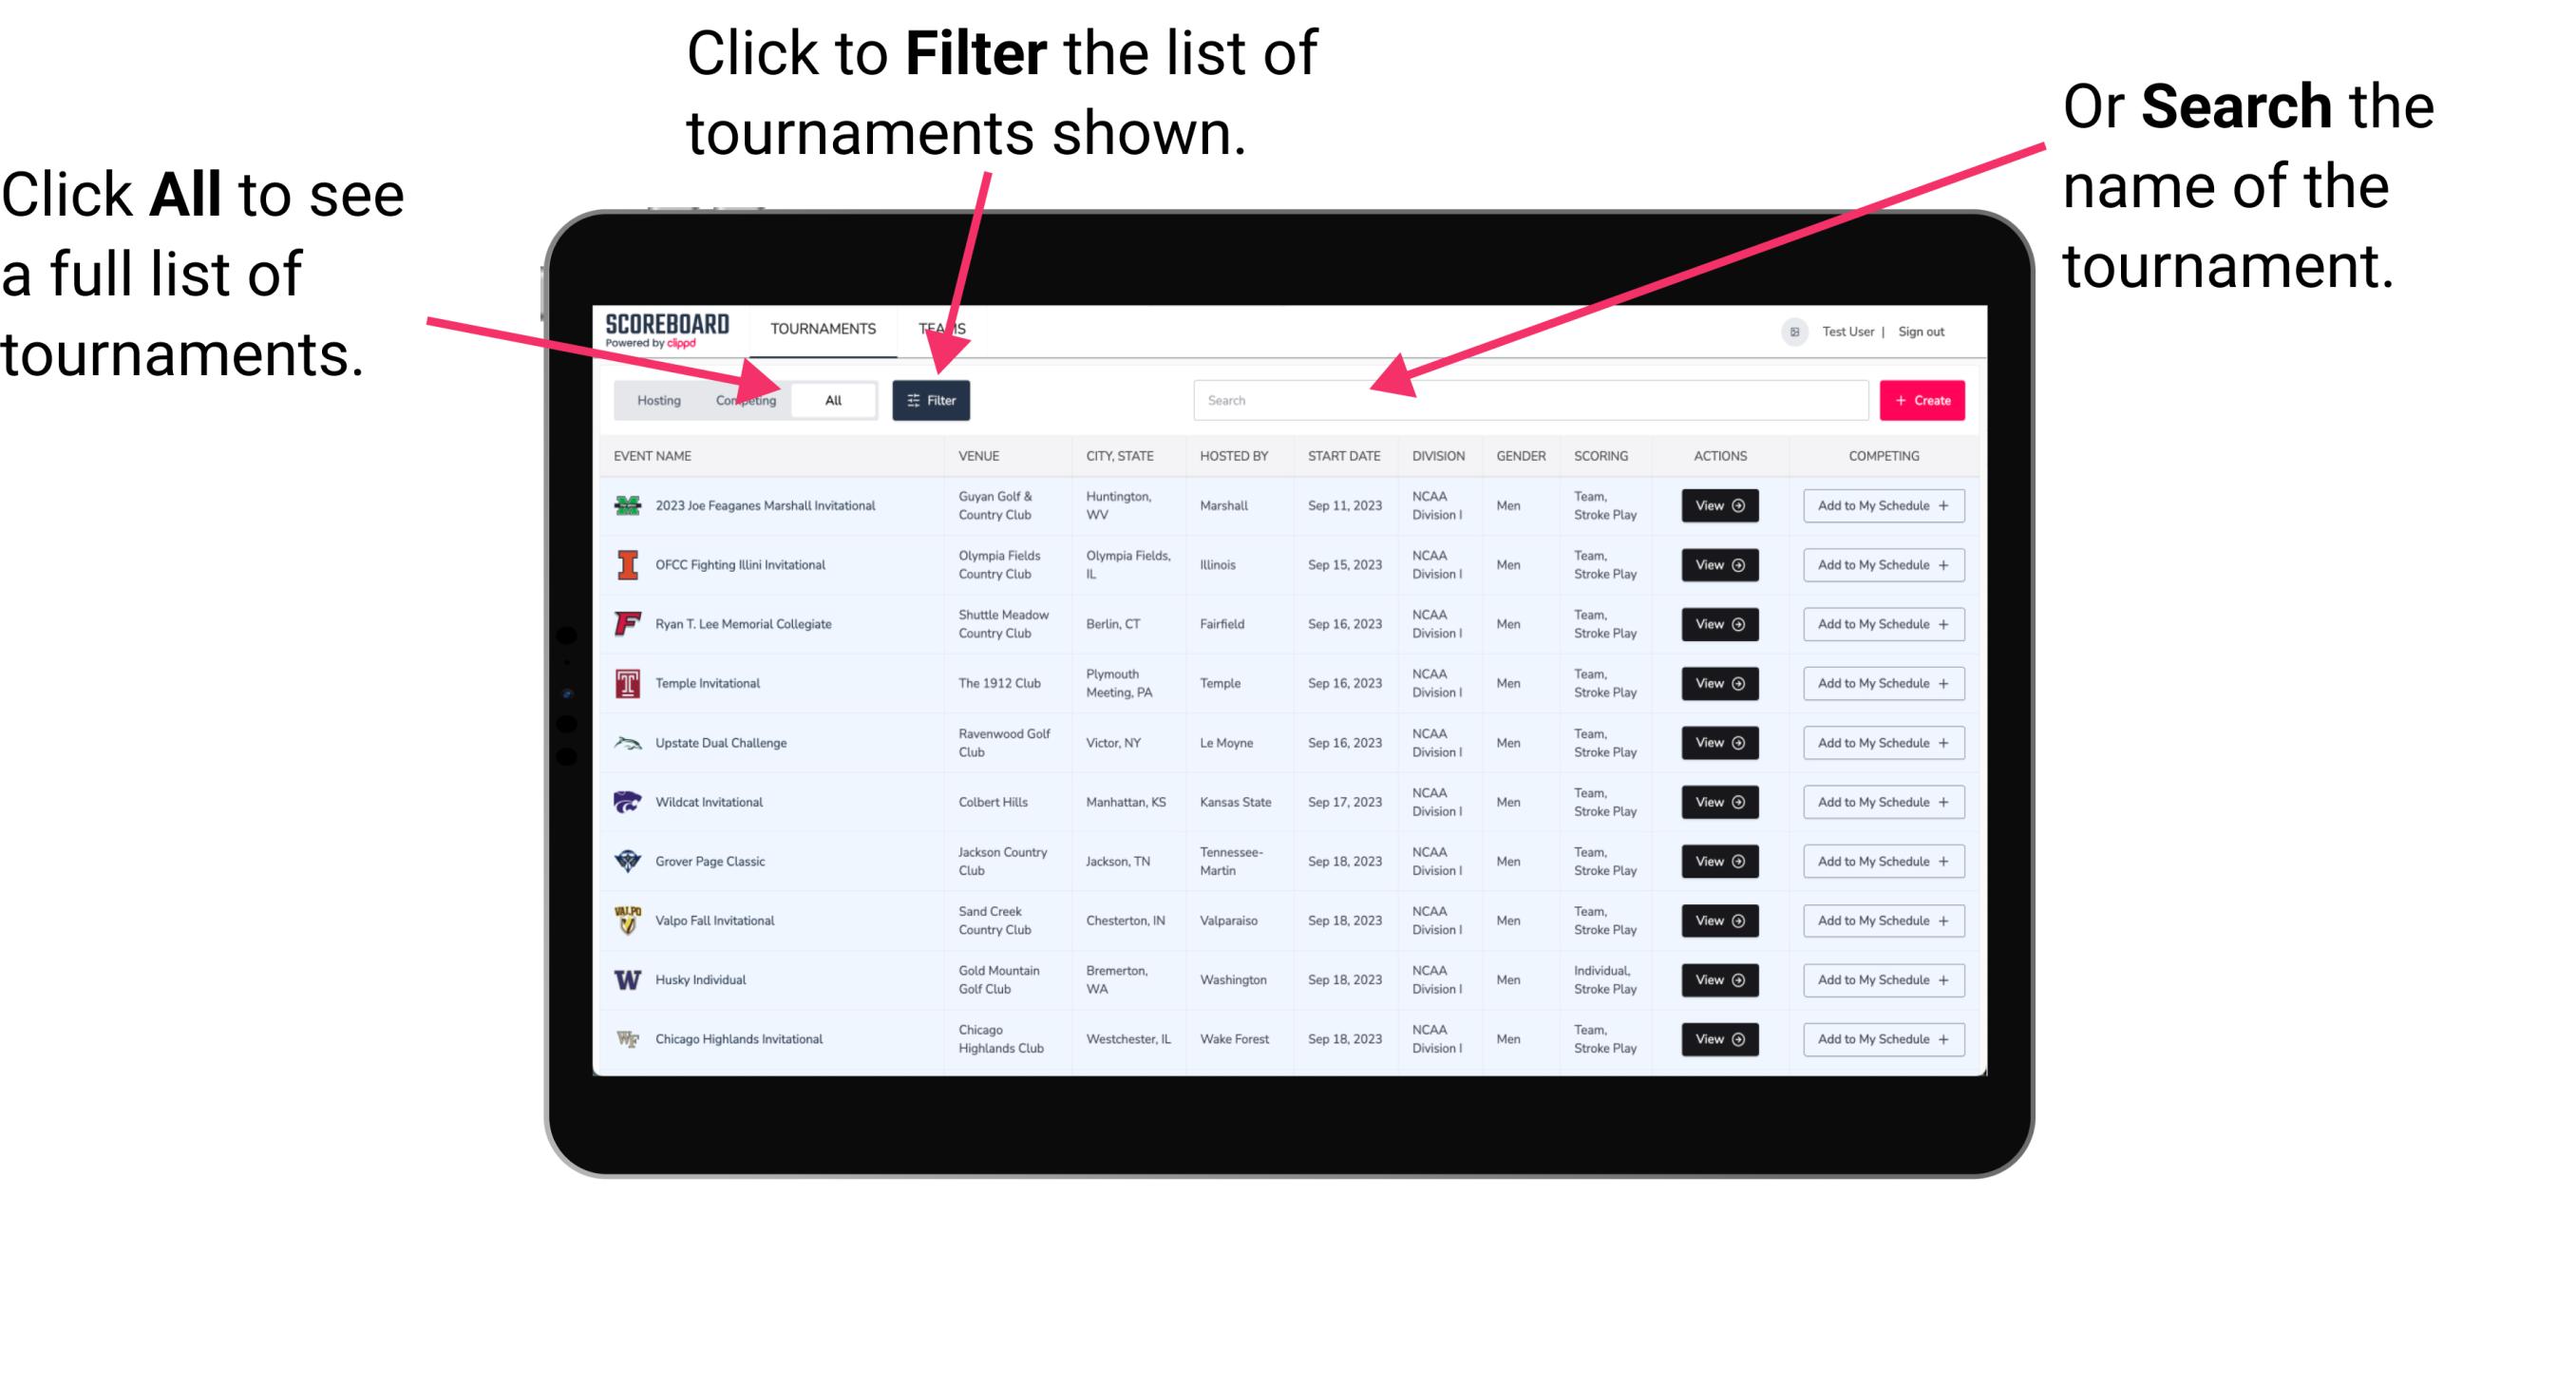The height and width of the screenshot is (1386, 2576).
Task: Click Add to My Schedule for Husky Individual
Action: coord(1880,979)
